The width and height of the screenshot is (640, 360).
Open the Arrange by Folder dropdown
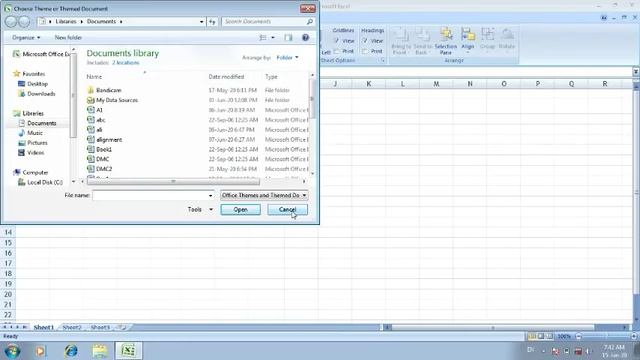pyautogui.click(x=287, y=58)
